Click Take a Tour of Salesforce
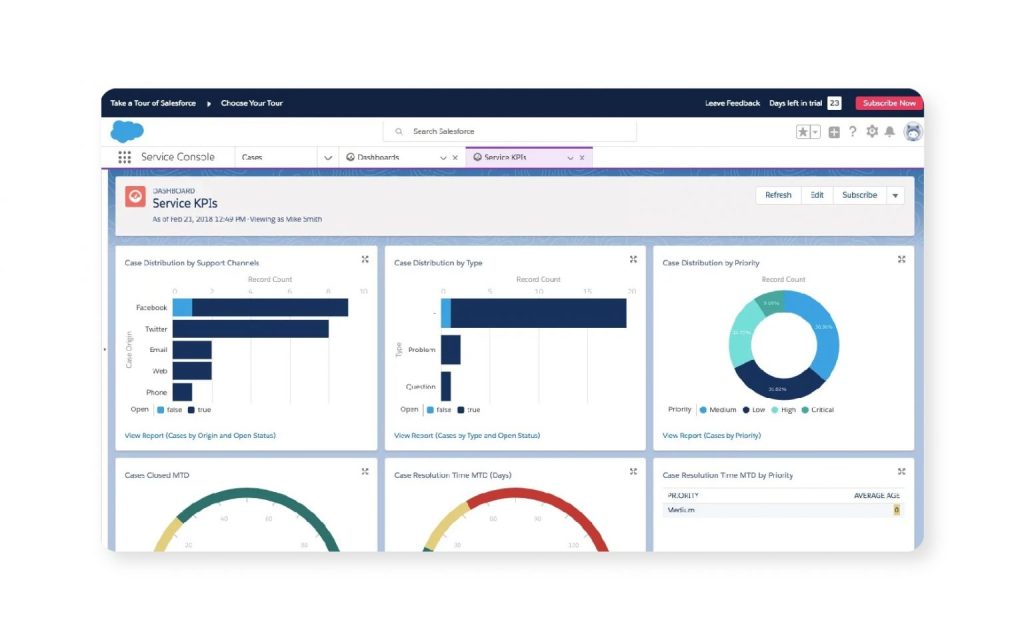The width and height of the screenshot is (1024, 640). coord(153,103)
